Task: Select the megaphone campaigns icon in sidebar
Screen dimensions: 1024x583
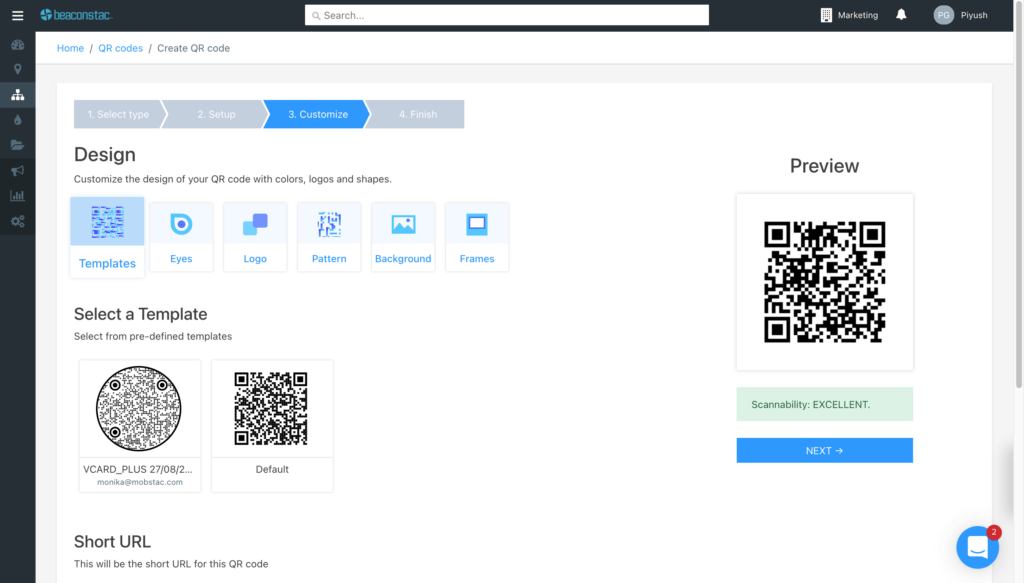Action: point(17,170)
